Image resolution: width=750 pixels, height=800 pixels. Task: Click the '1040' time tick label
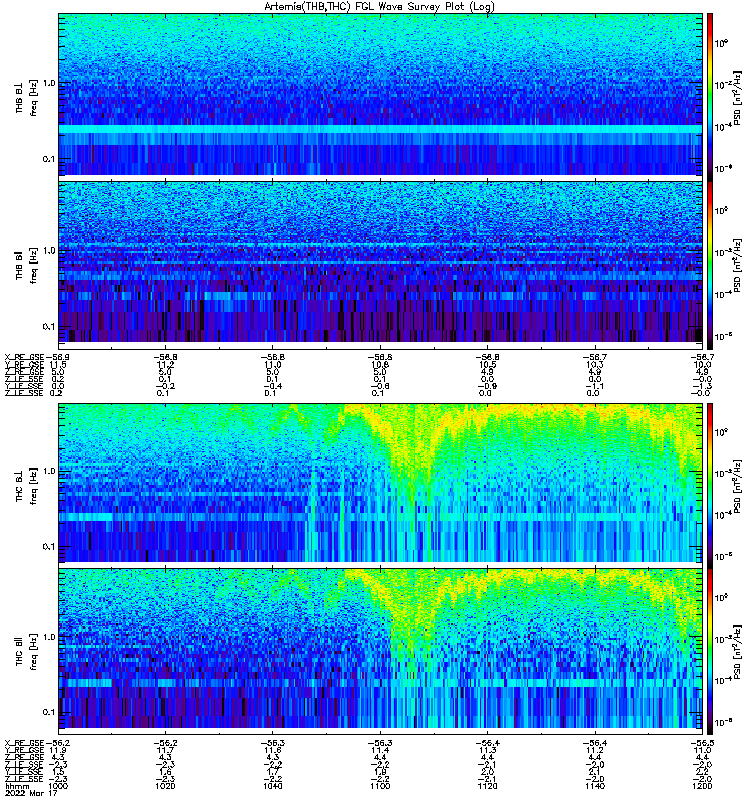[x=272, y=786]
